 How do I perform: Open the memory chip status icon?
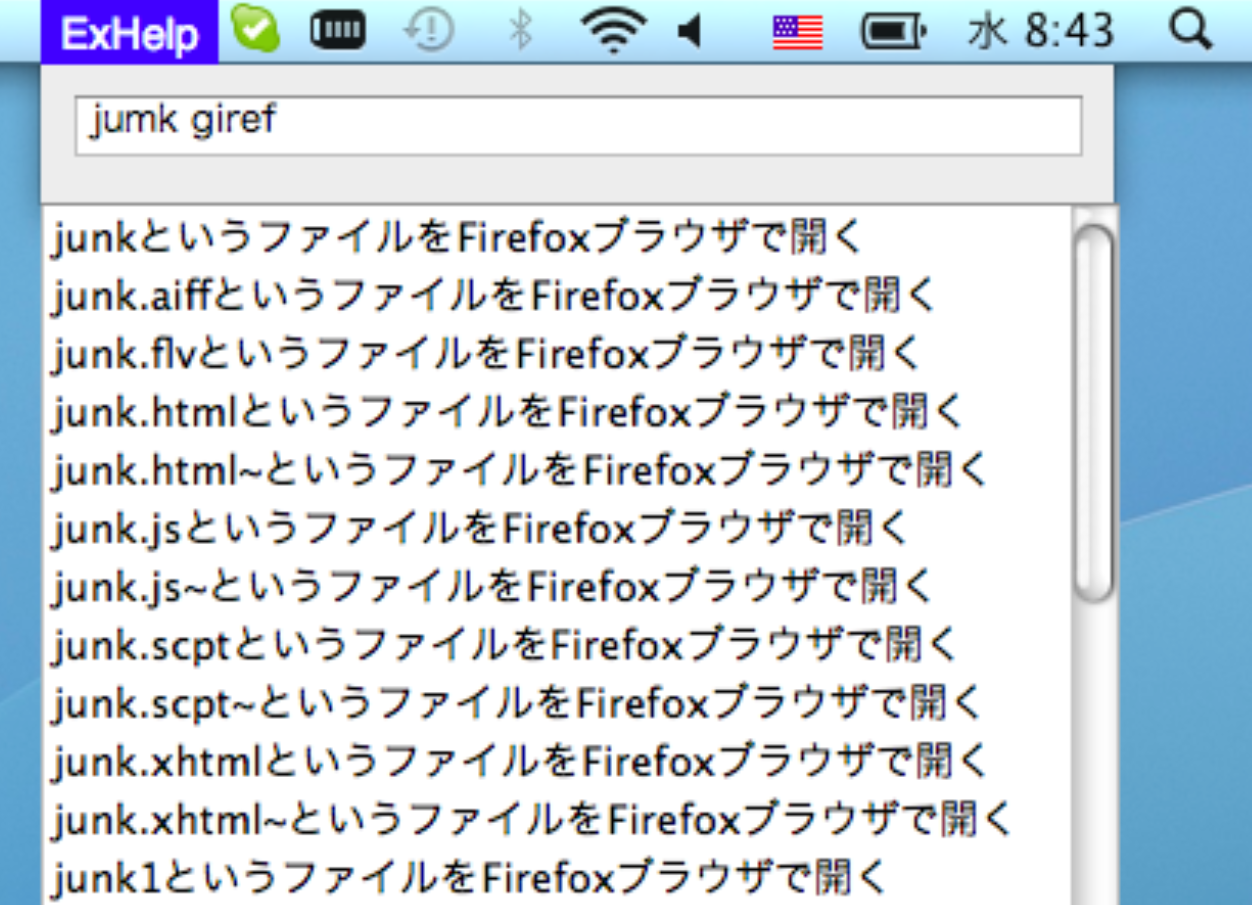coord(338,31)
